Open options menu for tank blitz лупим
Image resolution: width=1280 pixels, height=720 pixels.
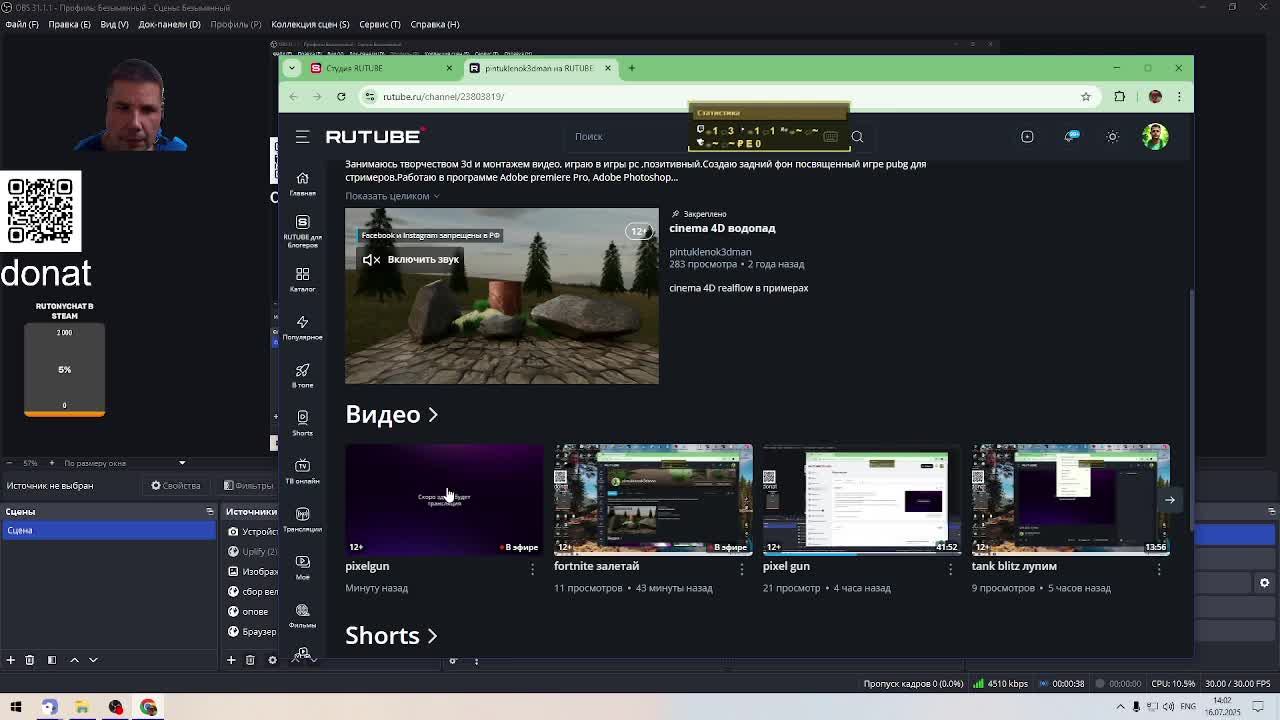pos(1159,569)
